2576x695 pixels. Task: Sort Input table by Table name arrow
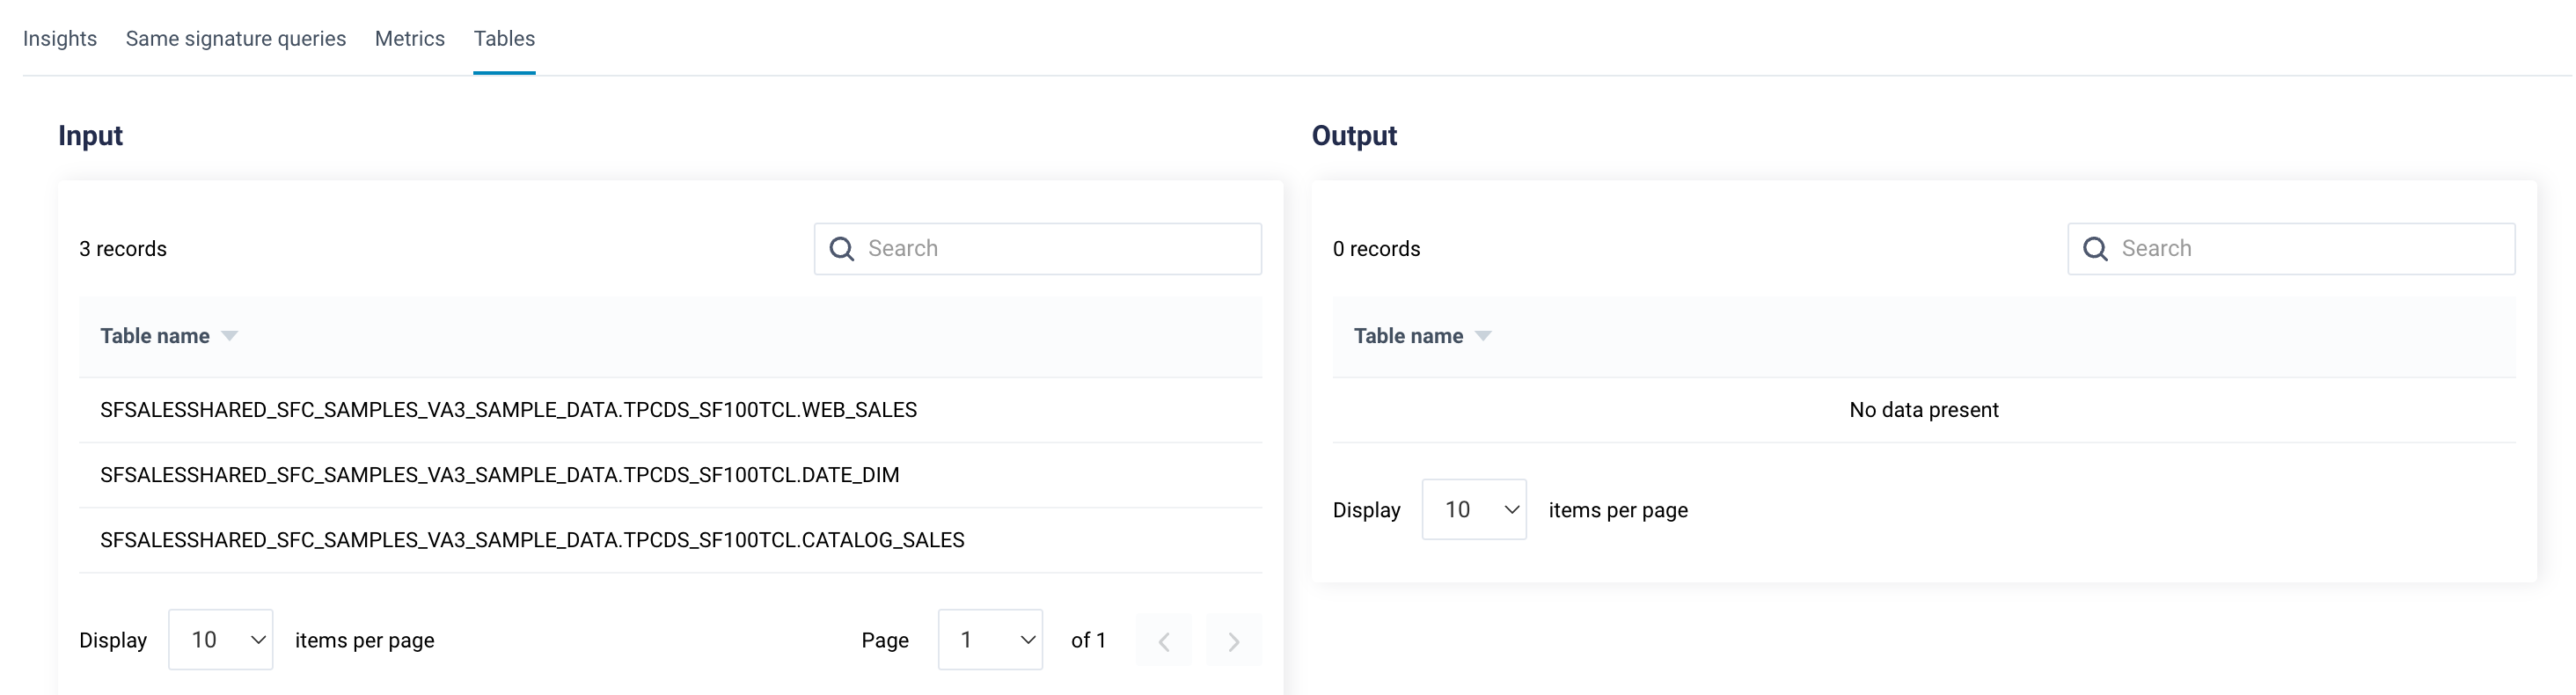(230, 336)
